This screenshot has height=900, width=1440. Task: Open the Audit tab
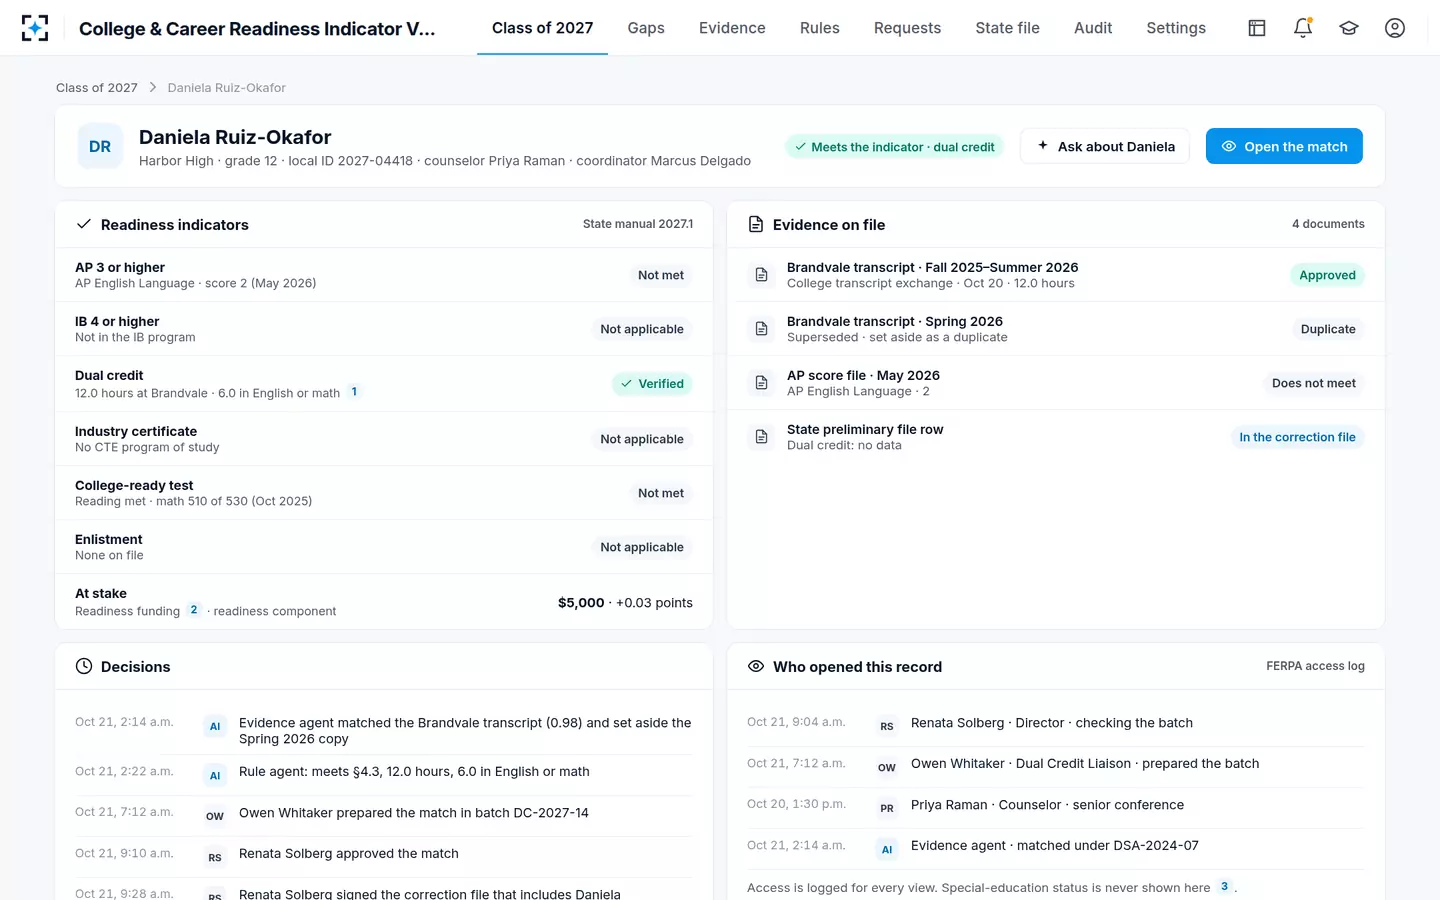1093,28
